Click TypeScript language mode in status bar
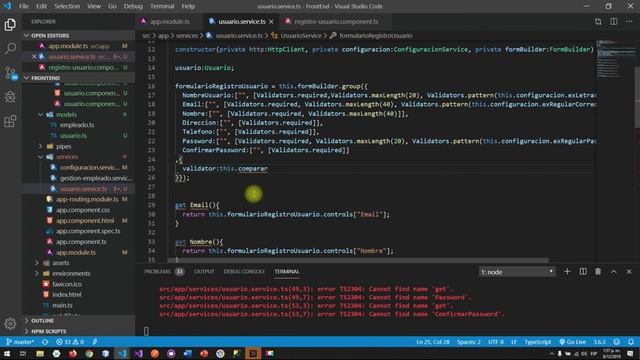This screenshot has width=640, height=360. [537, 342]
